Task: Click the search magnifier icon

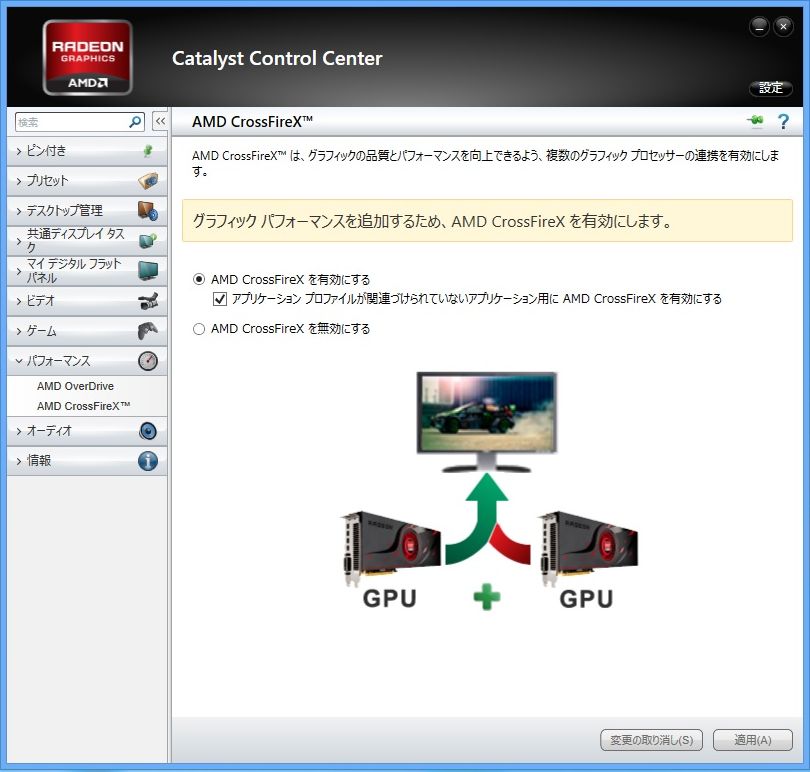Action: (135, 122)
